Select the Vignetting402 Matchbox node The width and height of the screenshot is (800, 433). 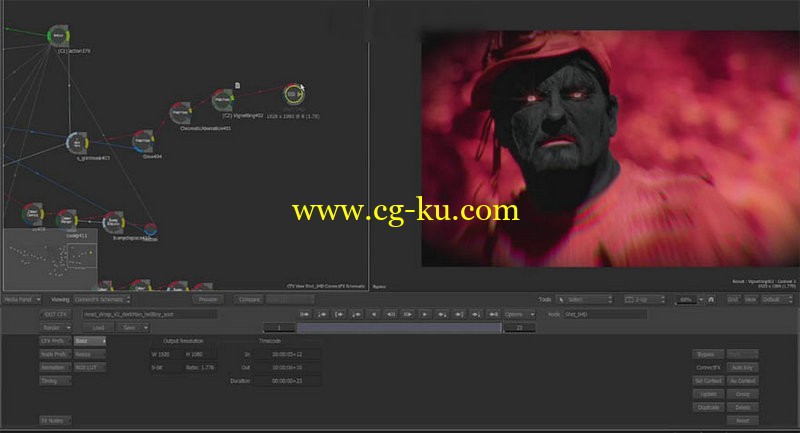coord(223,100)
